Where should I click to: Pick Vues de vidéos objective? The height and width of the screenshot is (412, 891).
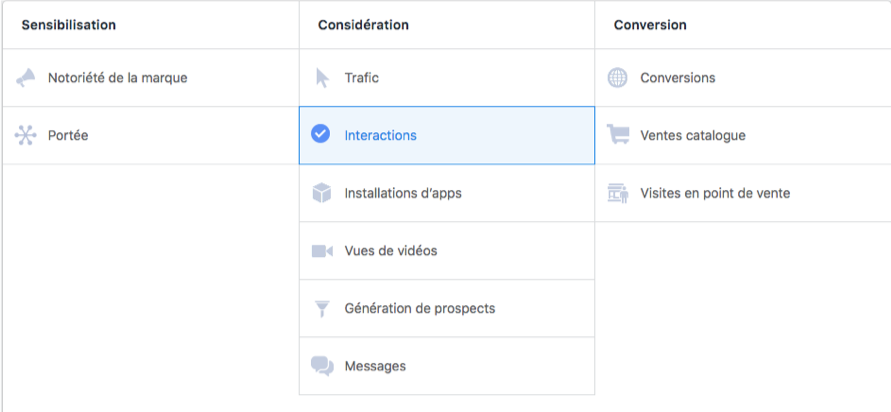(x=391, y=251)
